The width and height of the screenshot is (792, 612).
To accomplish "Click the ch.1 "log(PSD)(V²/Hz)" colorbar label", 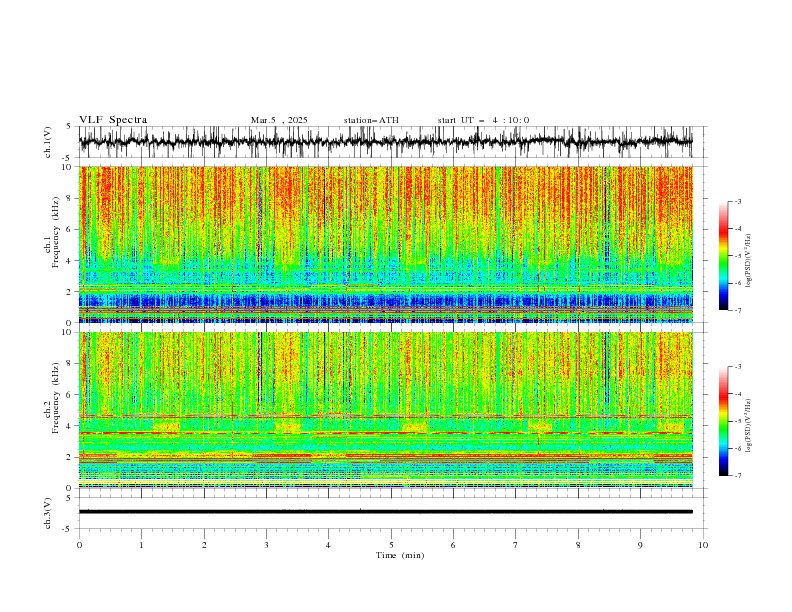I will point(749,261).
